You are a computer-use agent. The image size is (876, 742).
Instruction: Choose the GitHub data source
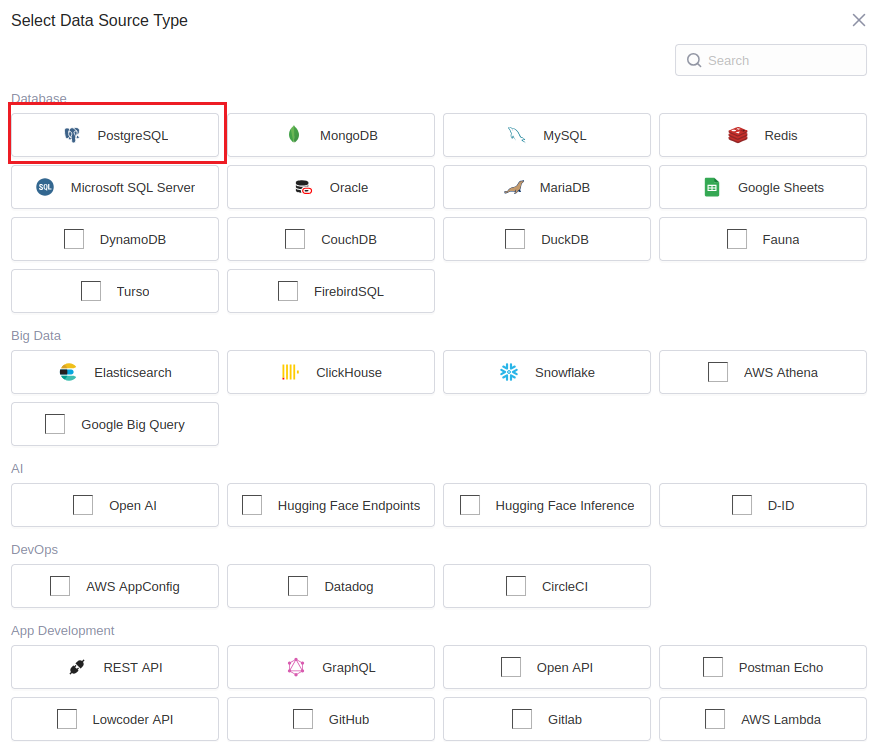[331, 719]
